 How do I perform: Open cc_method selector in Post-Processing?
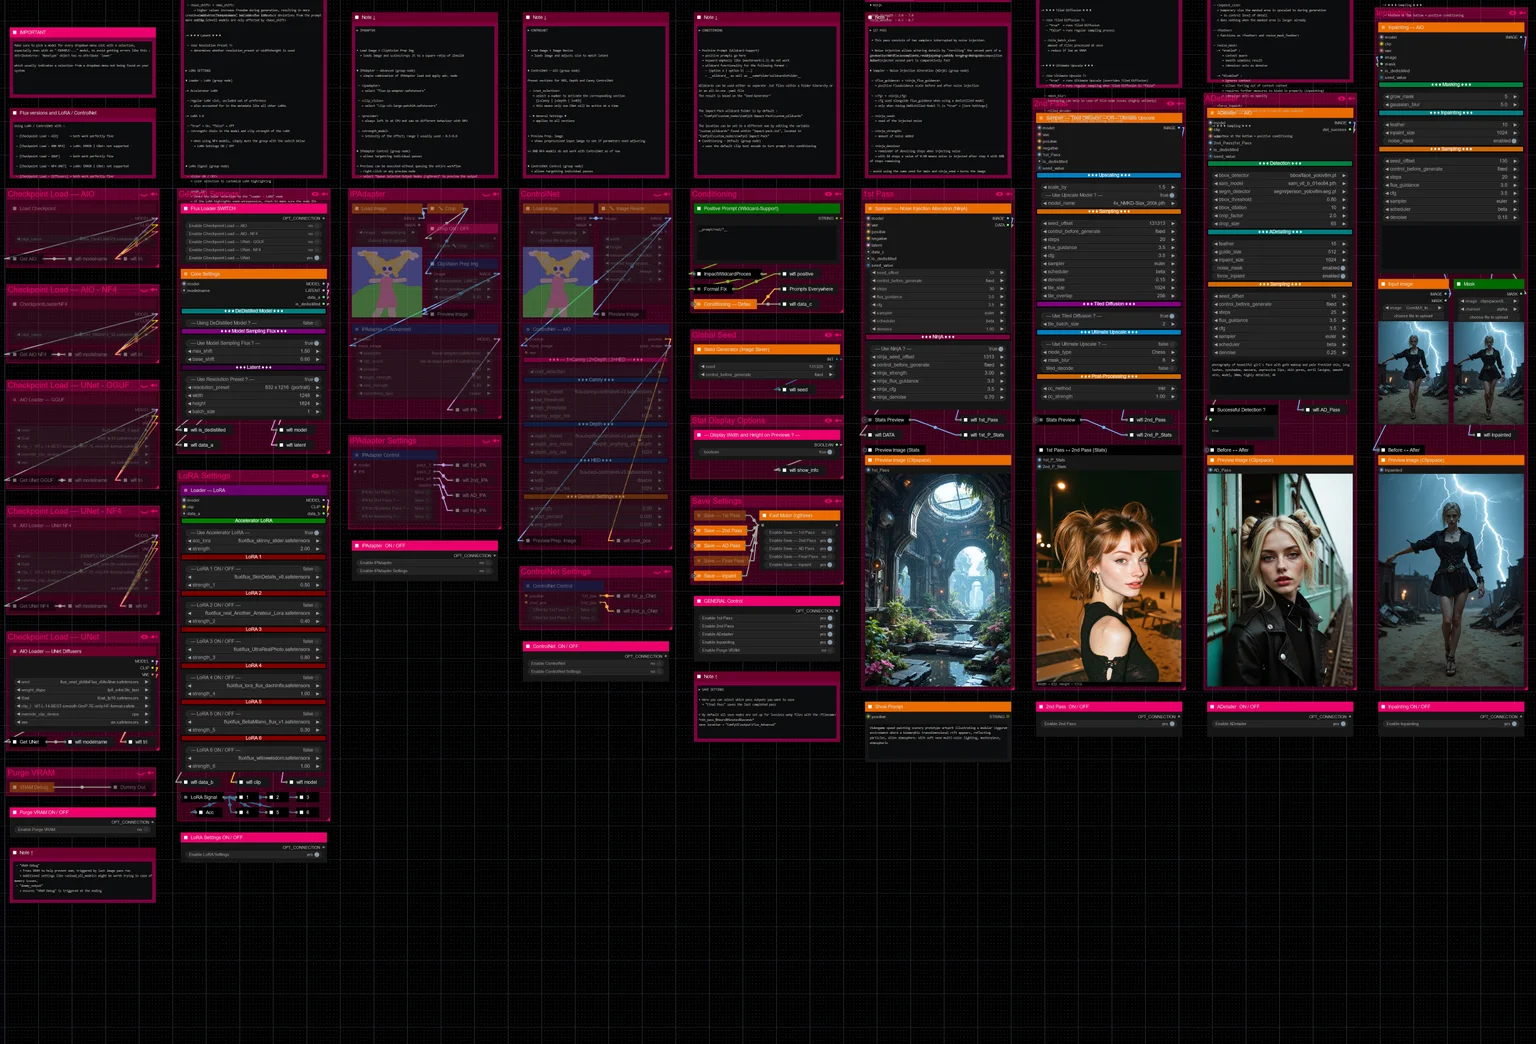[1108, 388]
